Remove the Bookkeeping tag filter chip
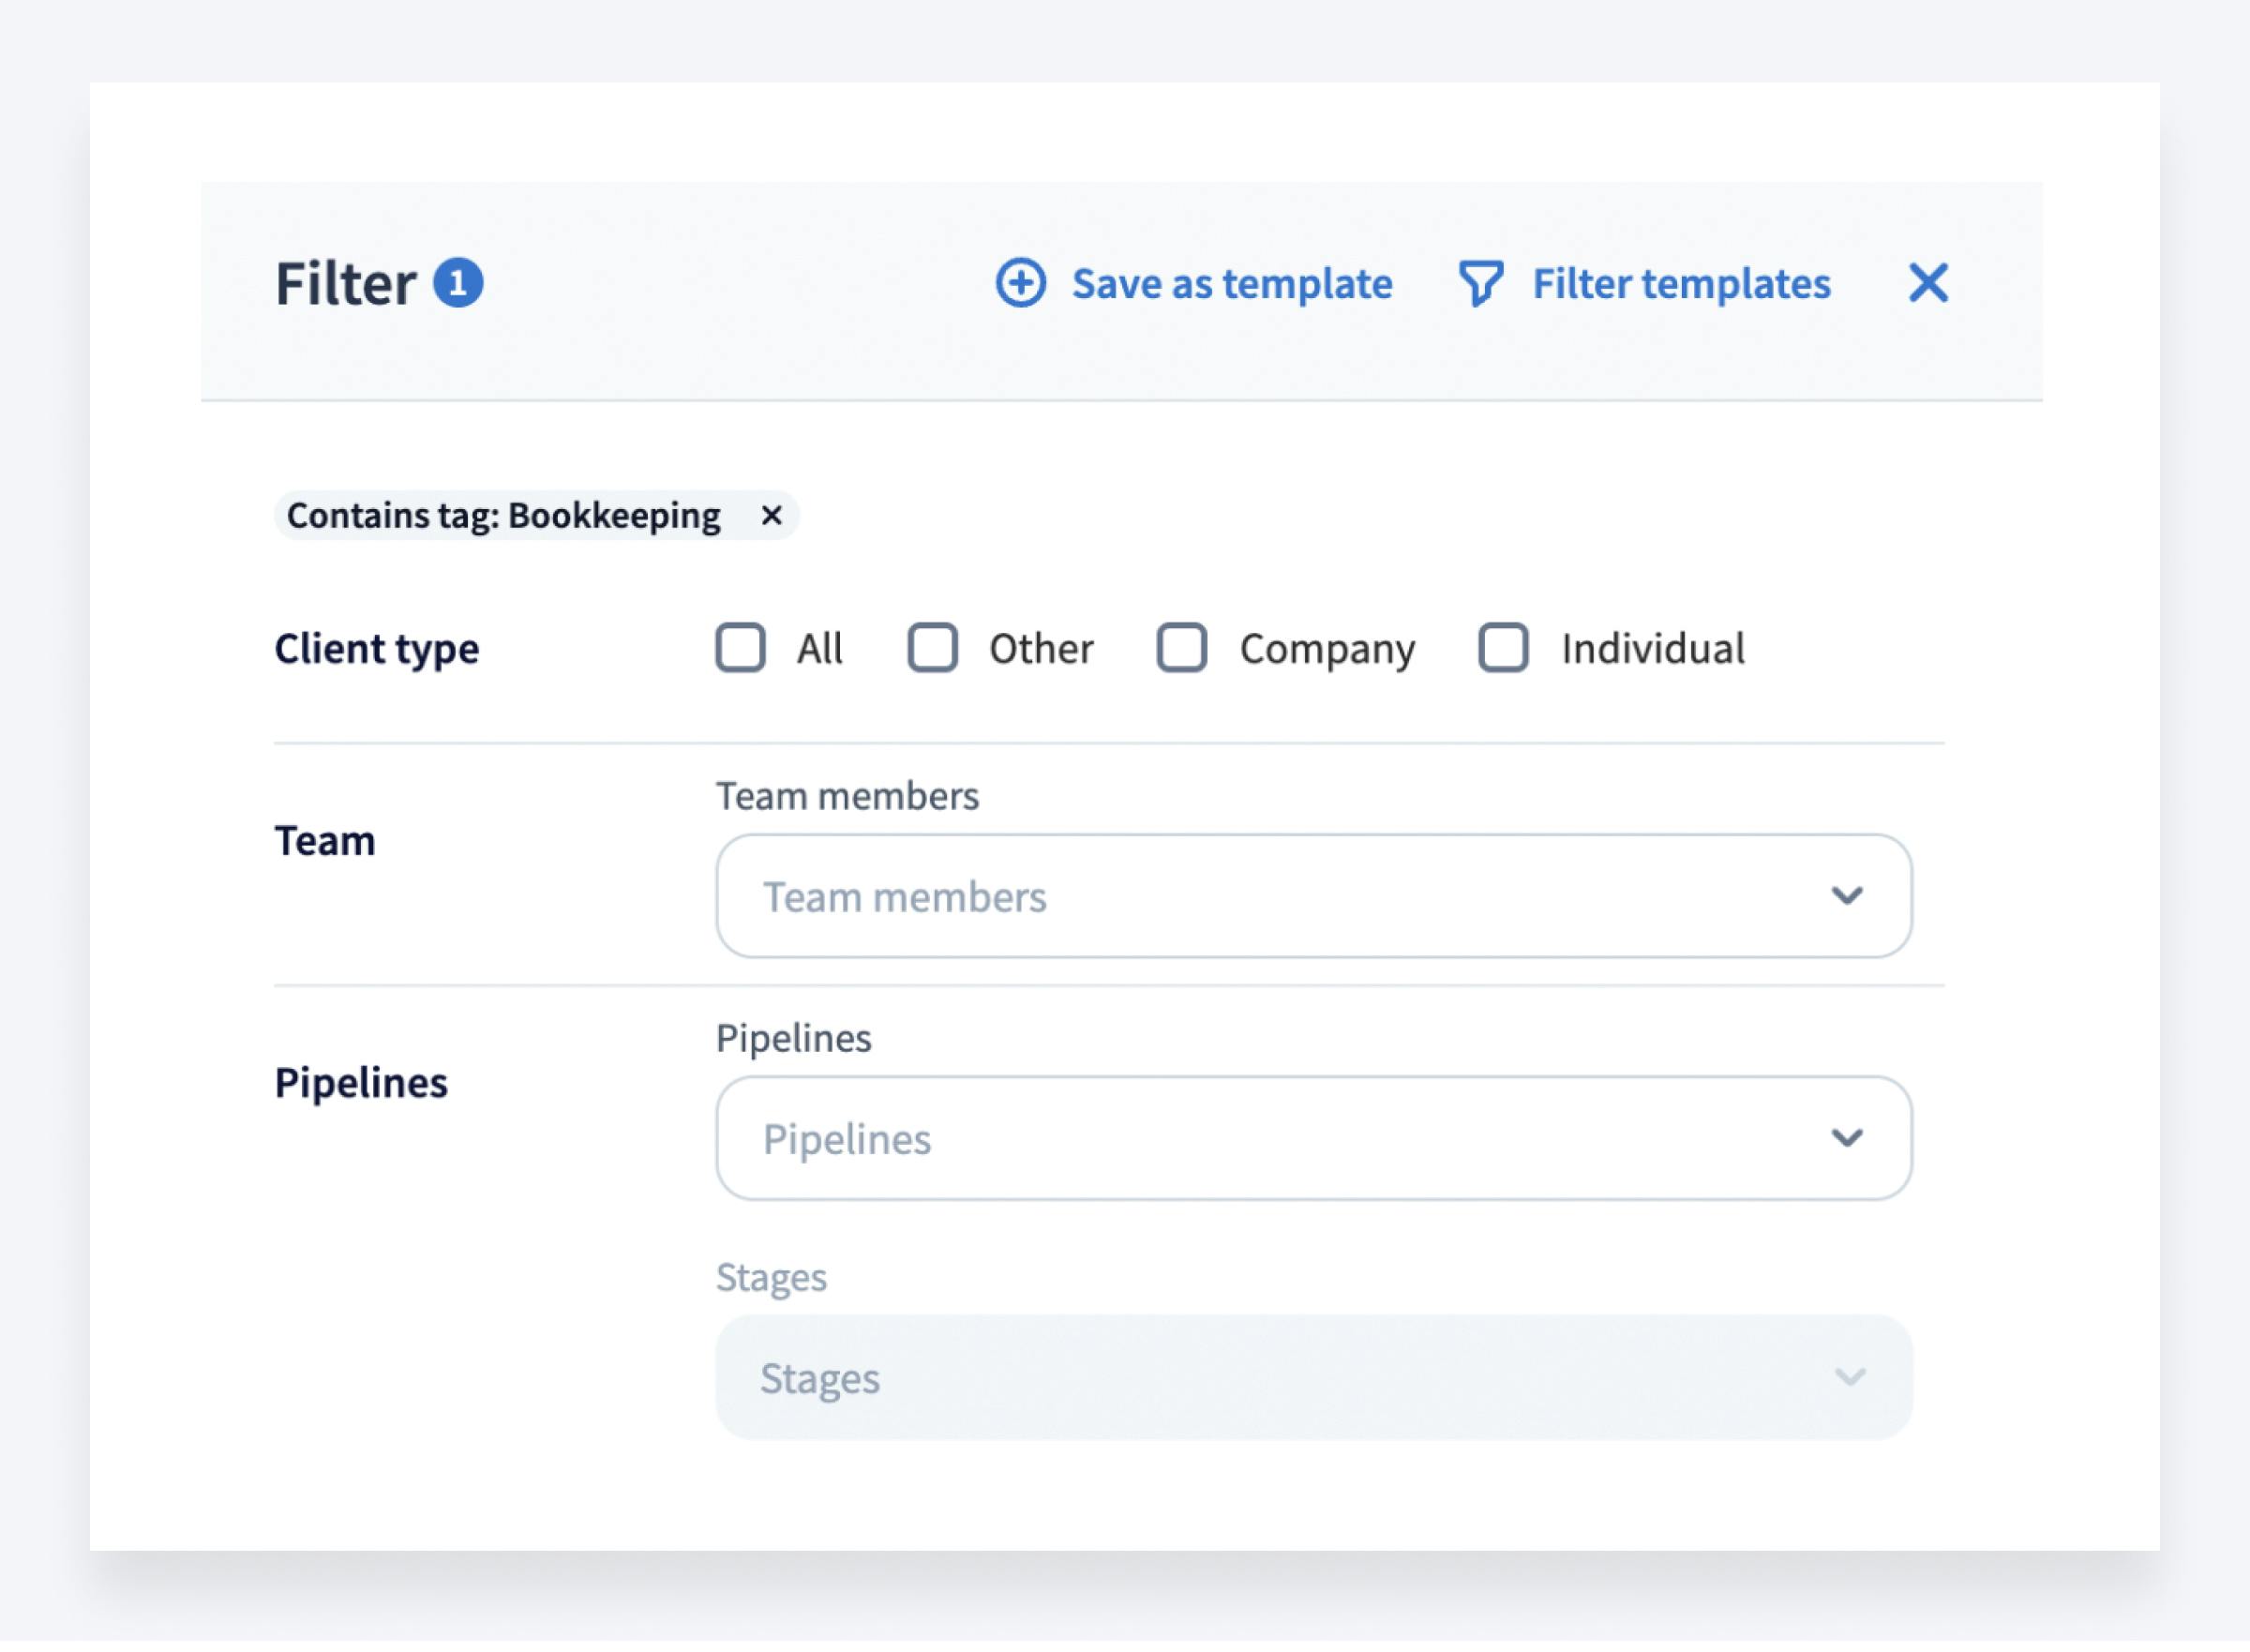The image size is (2250, 1652). [x=771, y=516]
